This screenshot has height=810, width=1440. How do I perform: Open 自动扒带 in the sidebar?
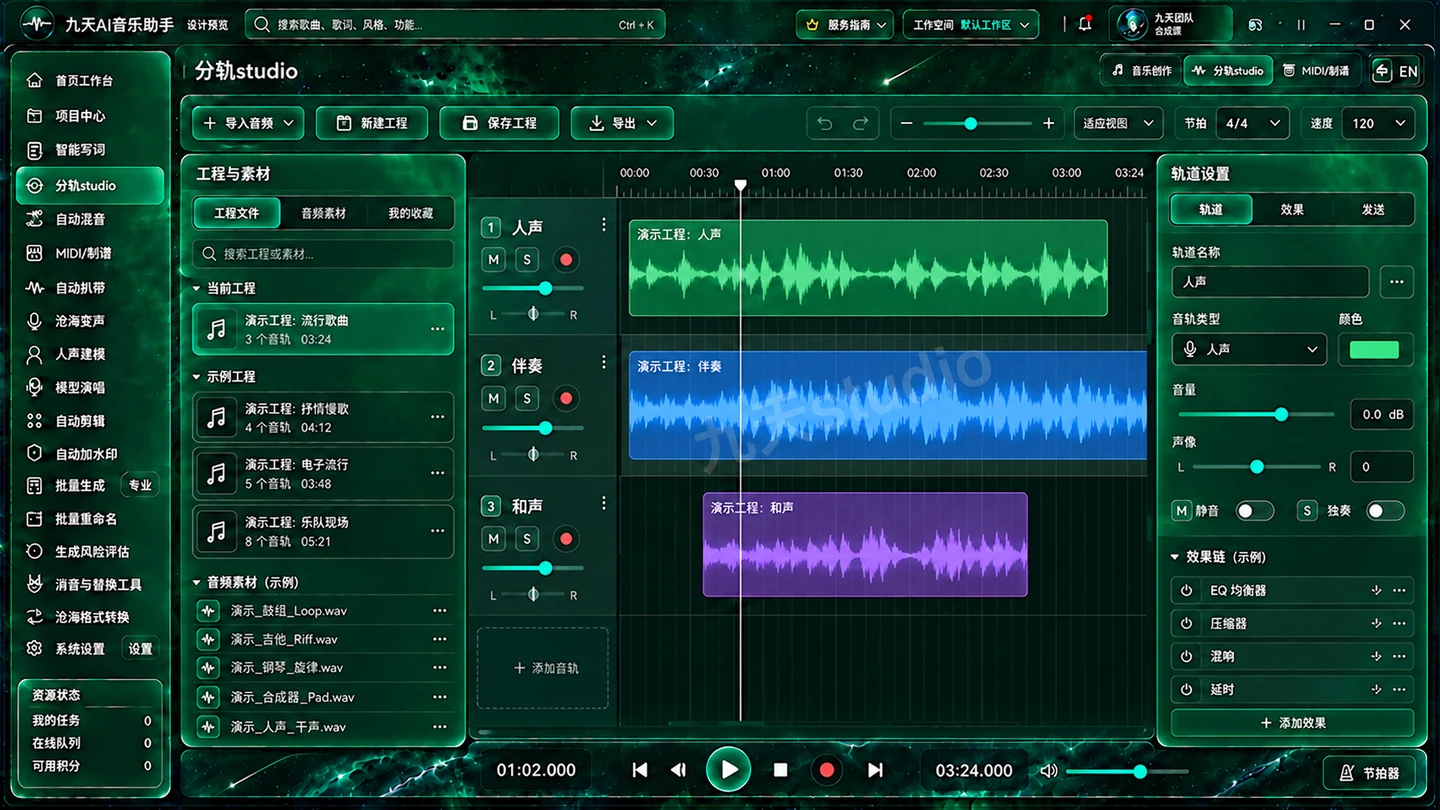(x=81, y=288)
